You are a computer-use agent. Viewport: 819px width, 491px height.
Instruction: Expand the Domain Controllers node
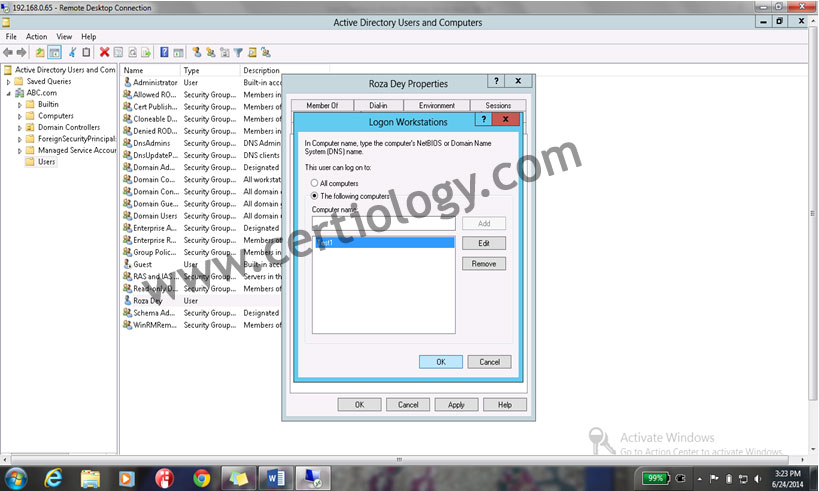[20, 127]
